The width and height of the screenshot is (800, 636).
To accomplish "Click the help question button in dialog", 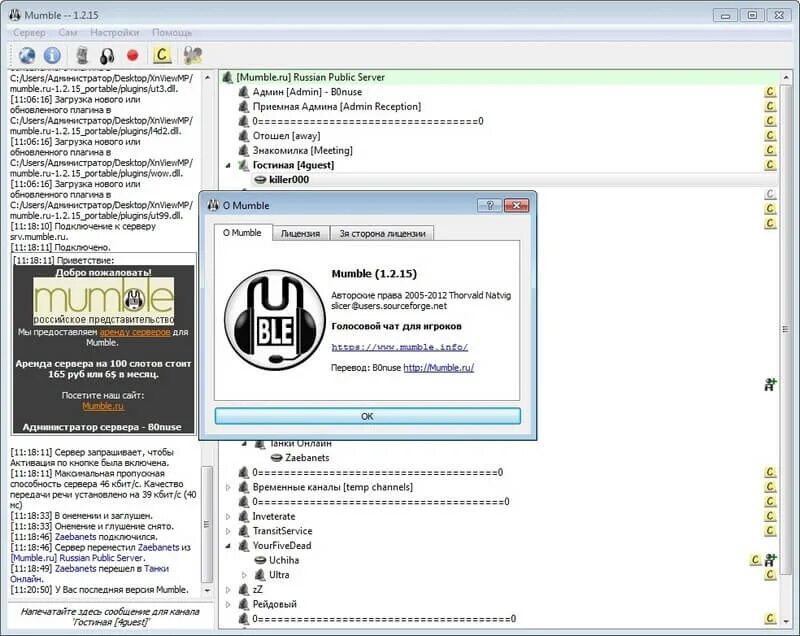I will (489, 205).
